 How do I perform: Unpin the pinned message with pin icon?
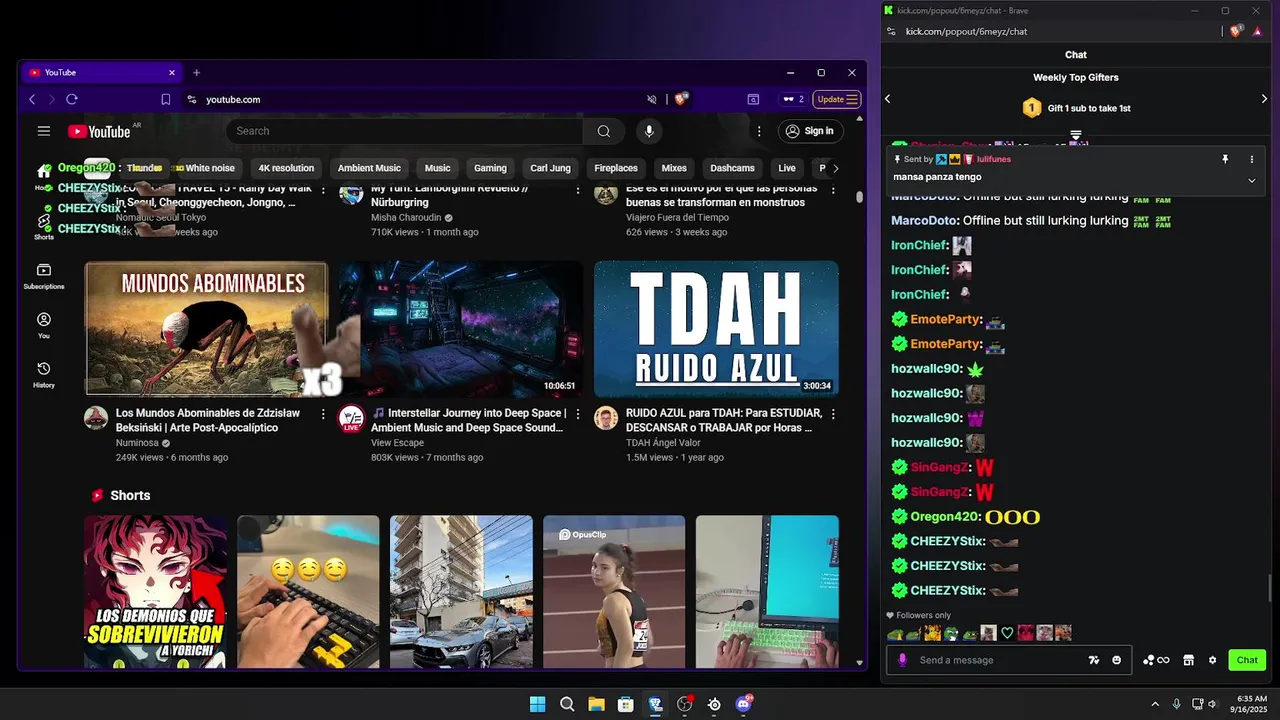tap(1225, 159)
